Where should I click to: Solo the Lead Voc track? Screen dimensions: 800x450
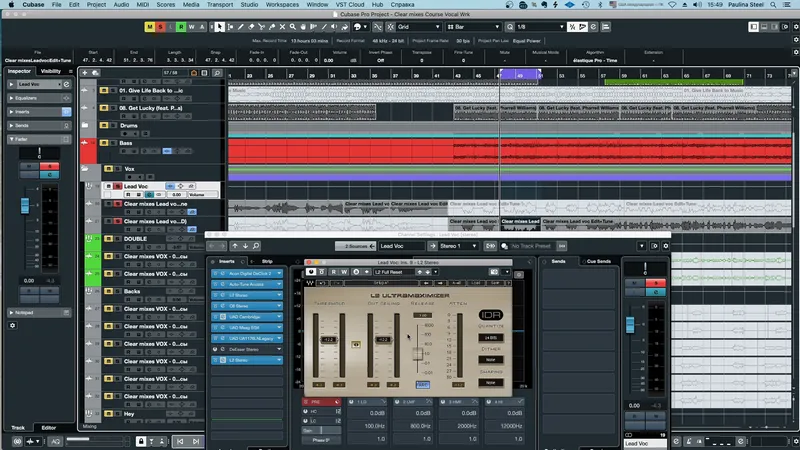coord(117,186)
